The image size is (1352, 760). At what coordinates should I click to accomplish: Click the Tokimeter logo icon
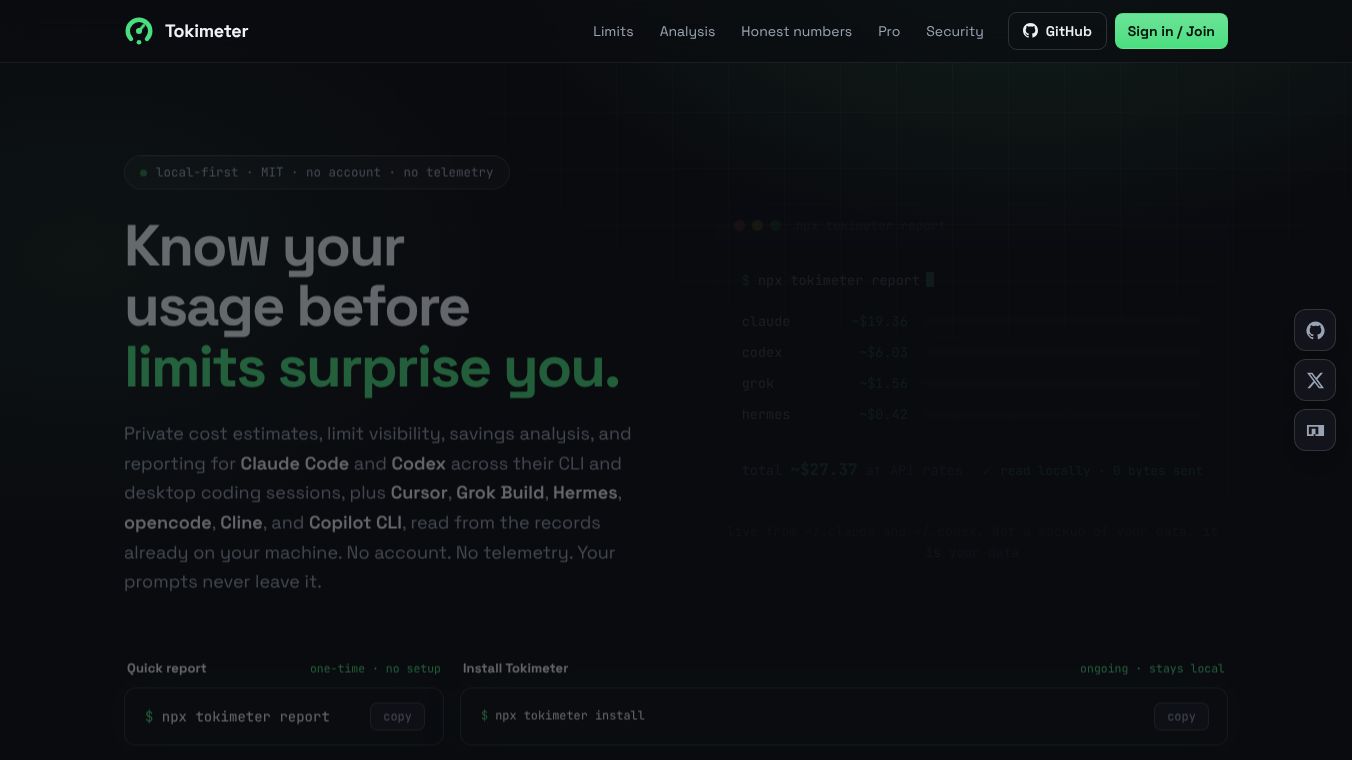(x=139, y=31)
